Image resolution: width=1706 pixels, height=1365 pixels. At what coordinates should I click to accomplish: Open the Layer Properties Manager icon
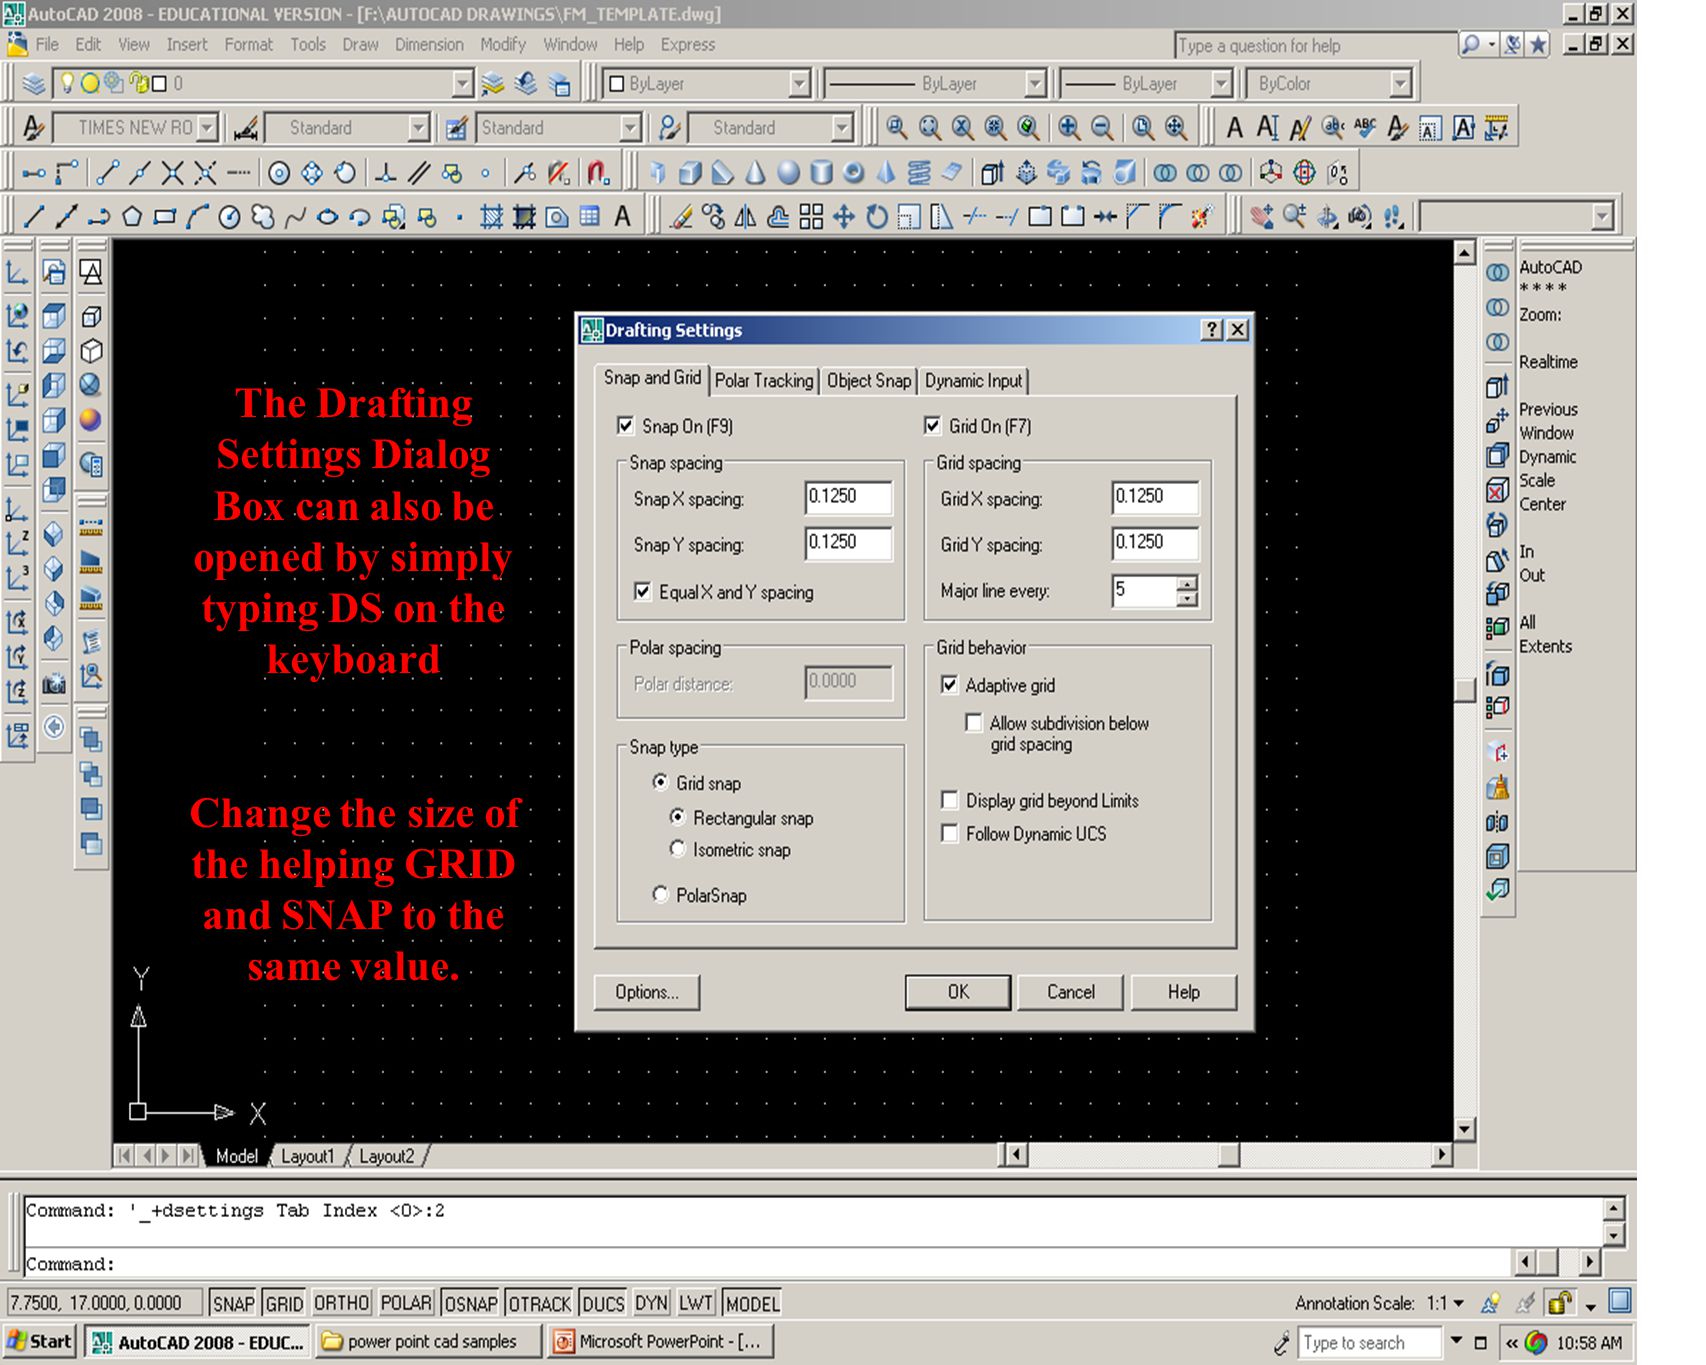tap(34, 84)
